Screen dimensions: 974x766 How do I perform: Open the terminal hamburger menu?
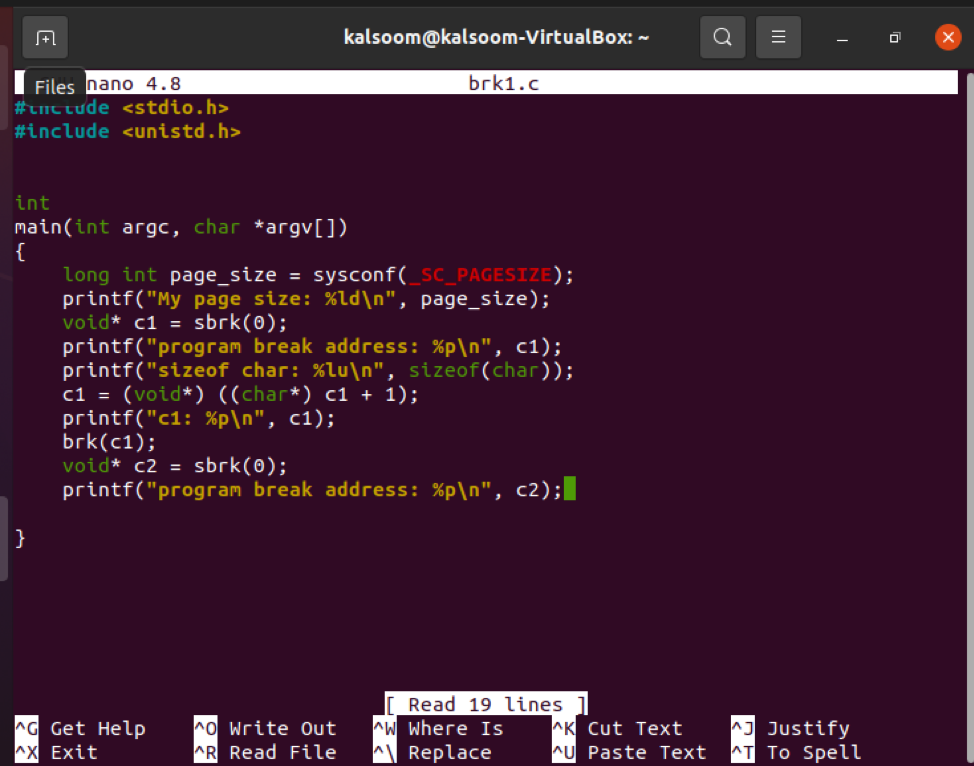coord(778,37)
